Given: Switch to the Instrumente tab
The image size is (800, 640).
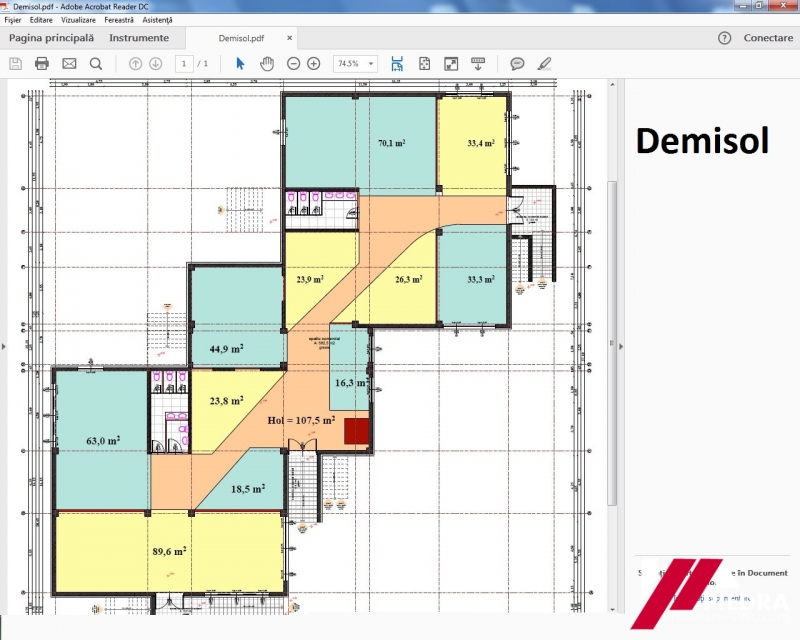Looking at the screenshot, I should [x=139, y=38].
